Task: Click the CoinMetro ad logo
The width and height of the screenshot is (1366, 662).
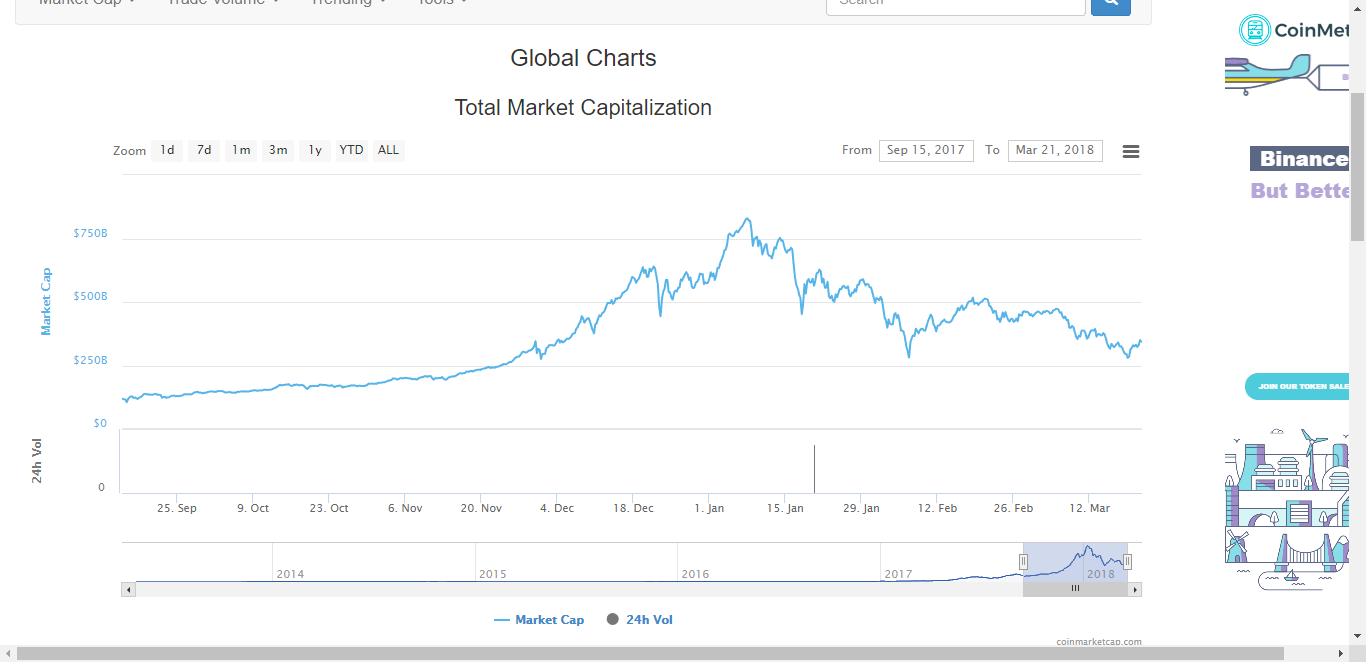Action: click(x=1295, y=30)
